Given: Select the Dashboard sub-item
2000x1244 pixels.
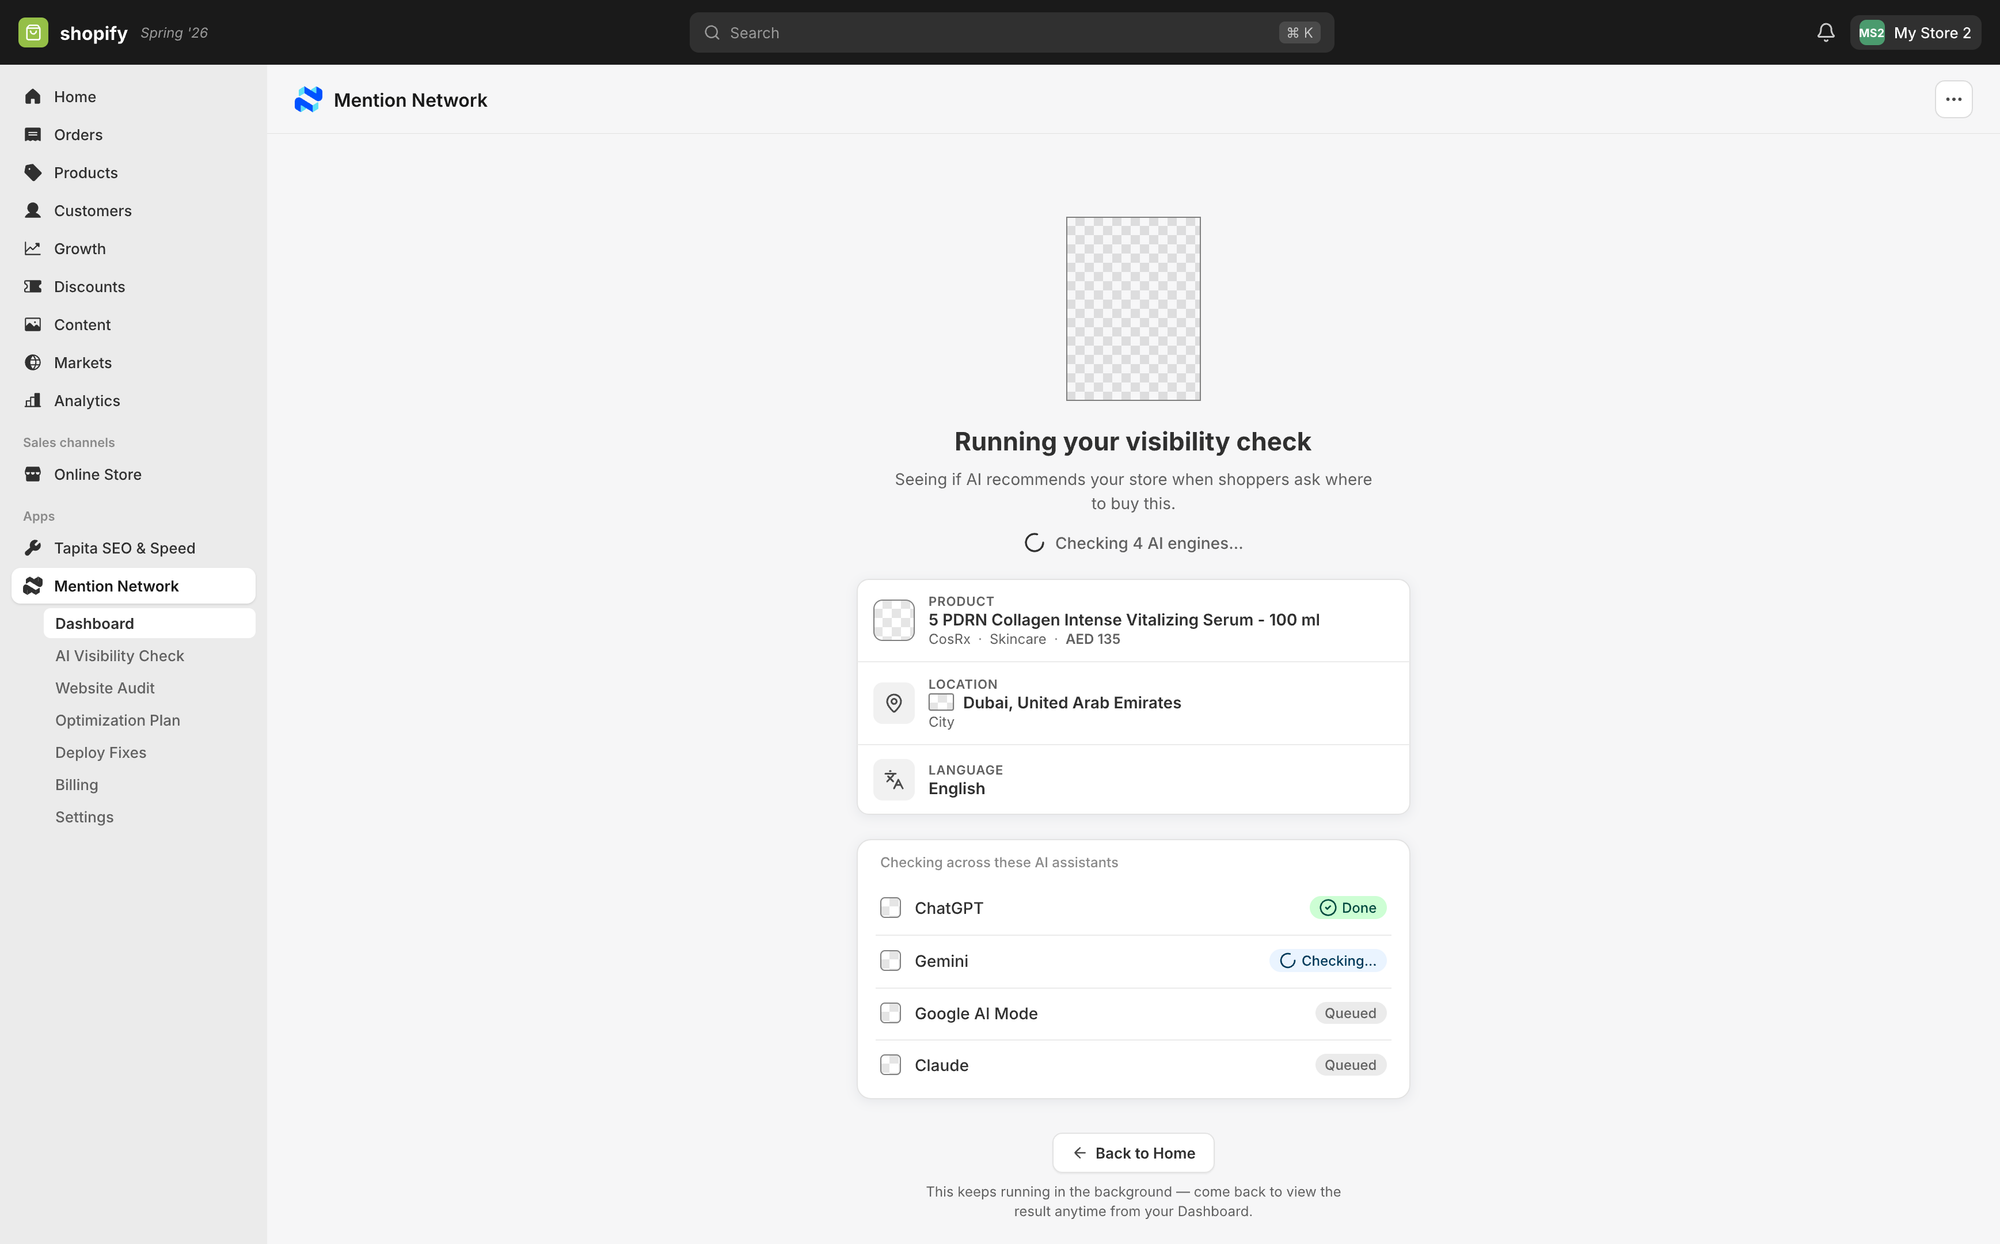Looking at the screenshot, I should (149, 624).
